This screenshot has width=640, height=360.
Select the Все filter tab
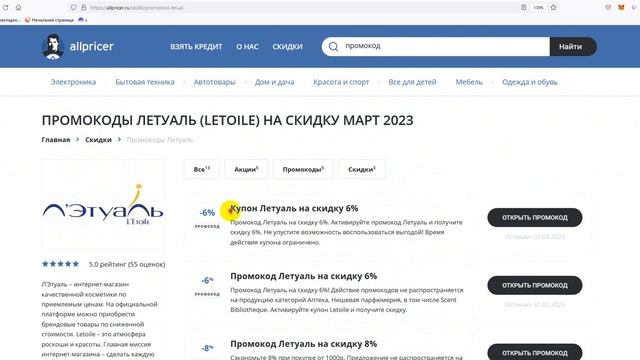202,169
